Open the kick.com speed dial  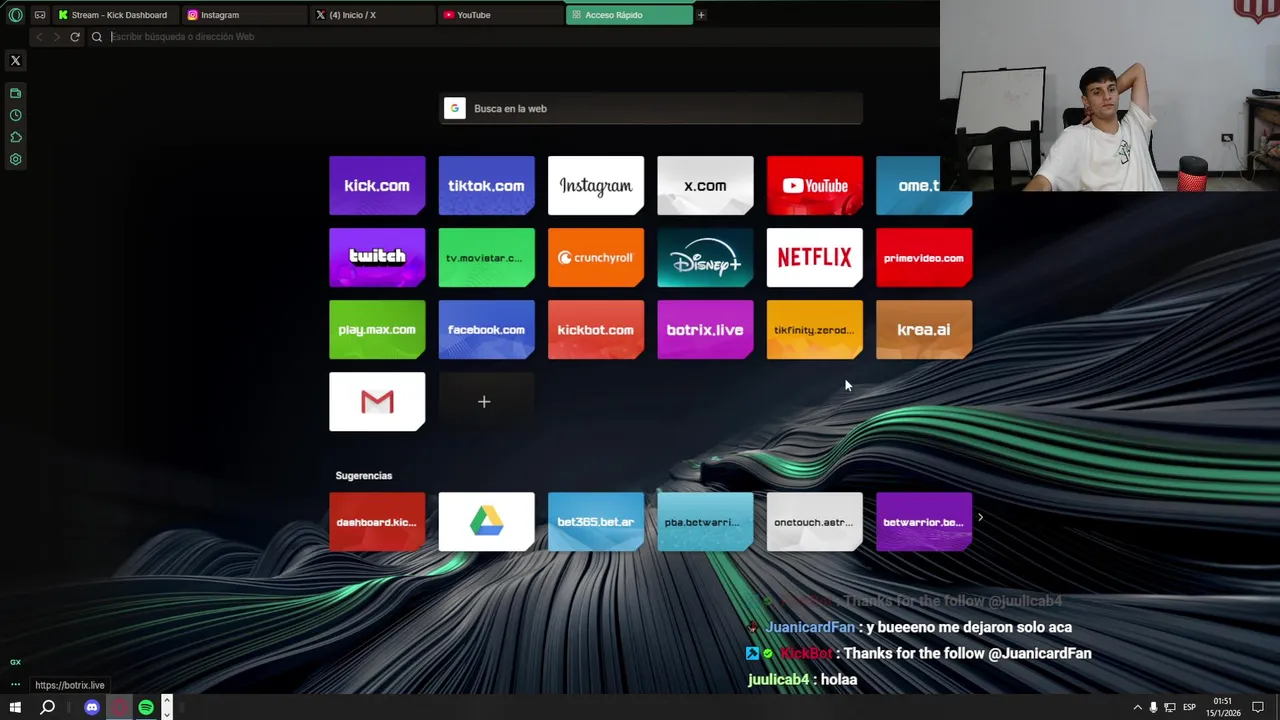tap(377, 186)
